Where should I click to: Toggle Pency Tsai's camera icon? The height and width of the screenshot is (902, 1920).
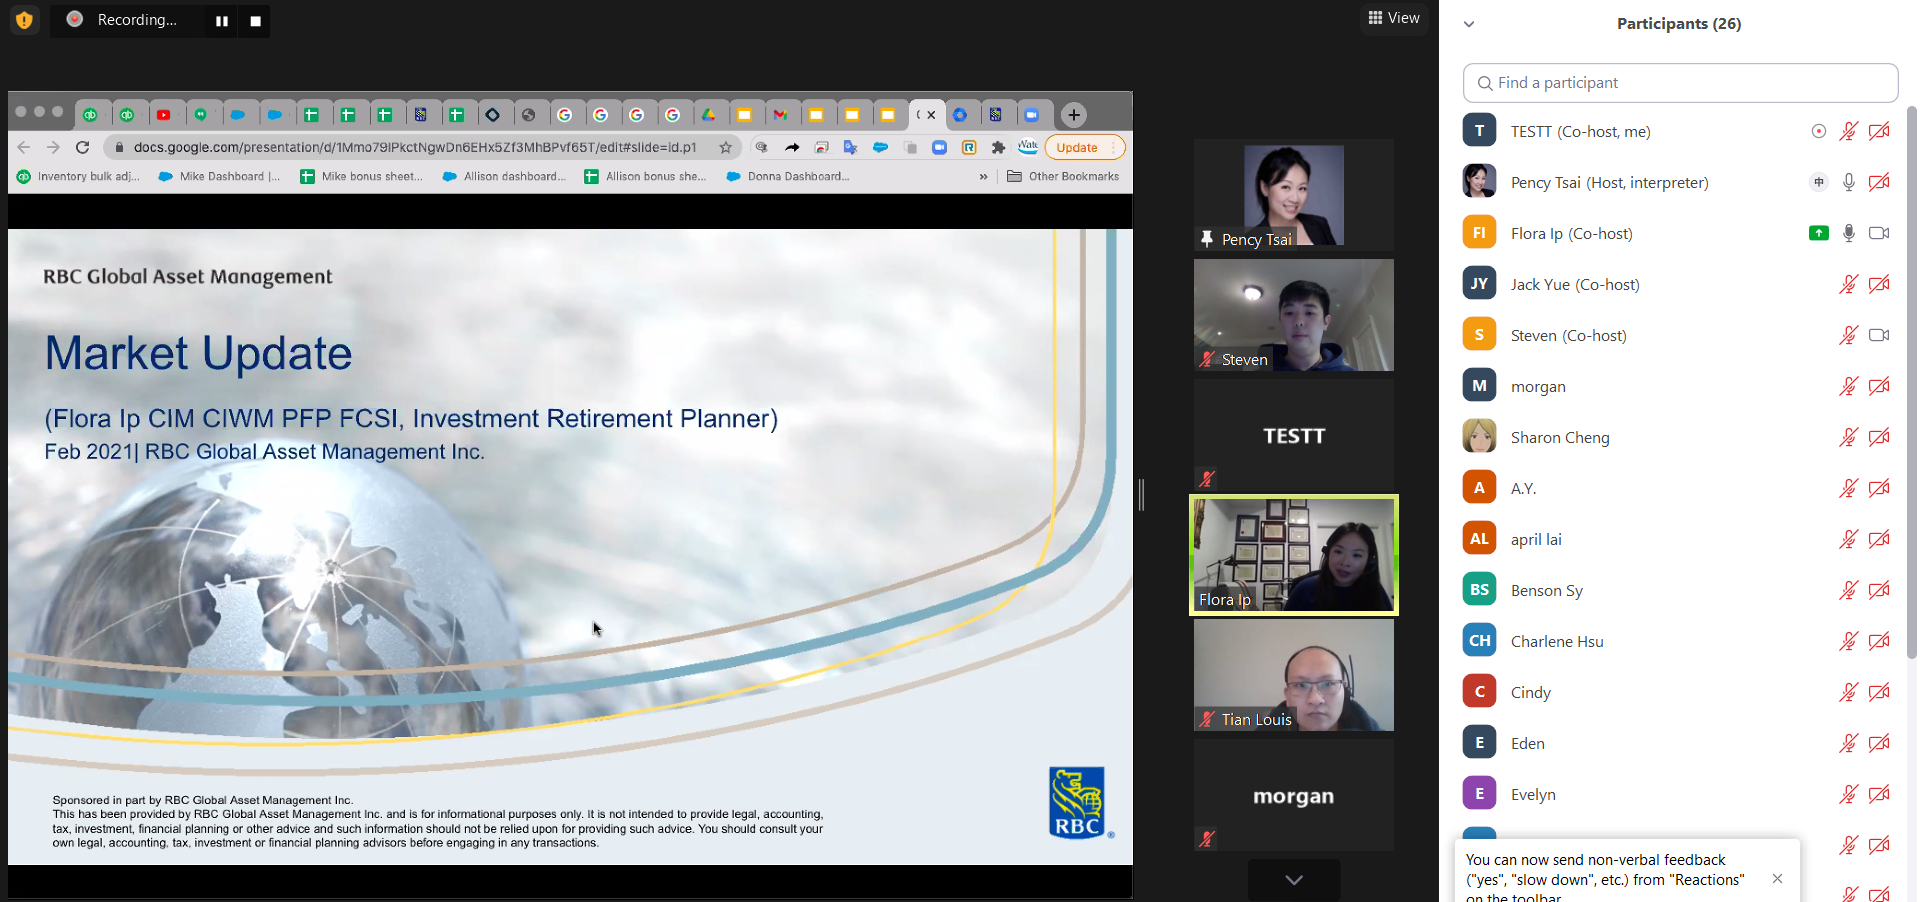[x=1880, y=182]
